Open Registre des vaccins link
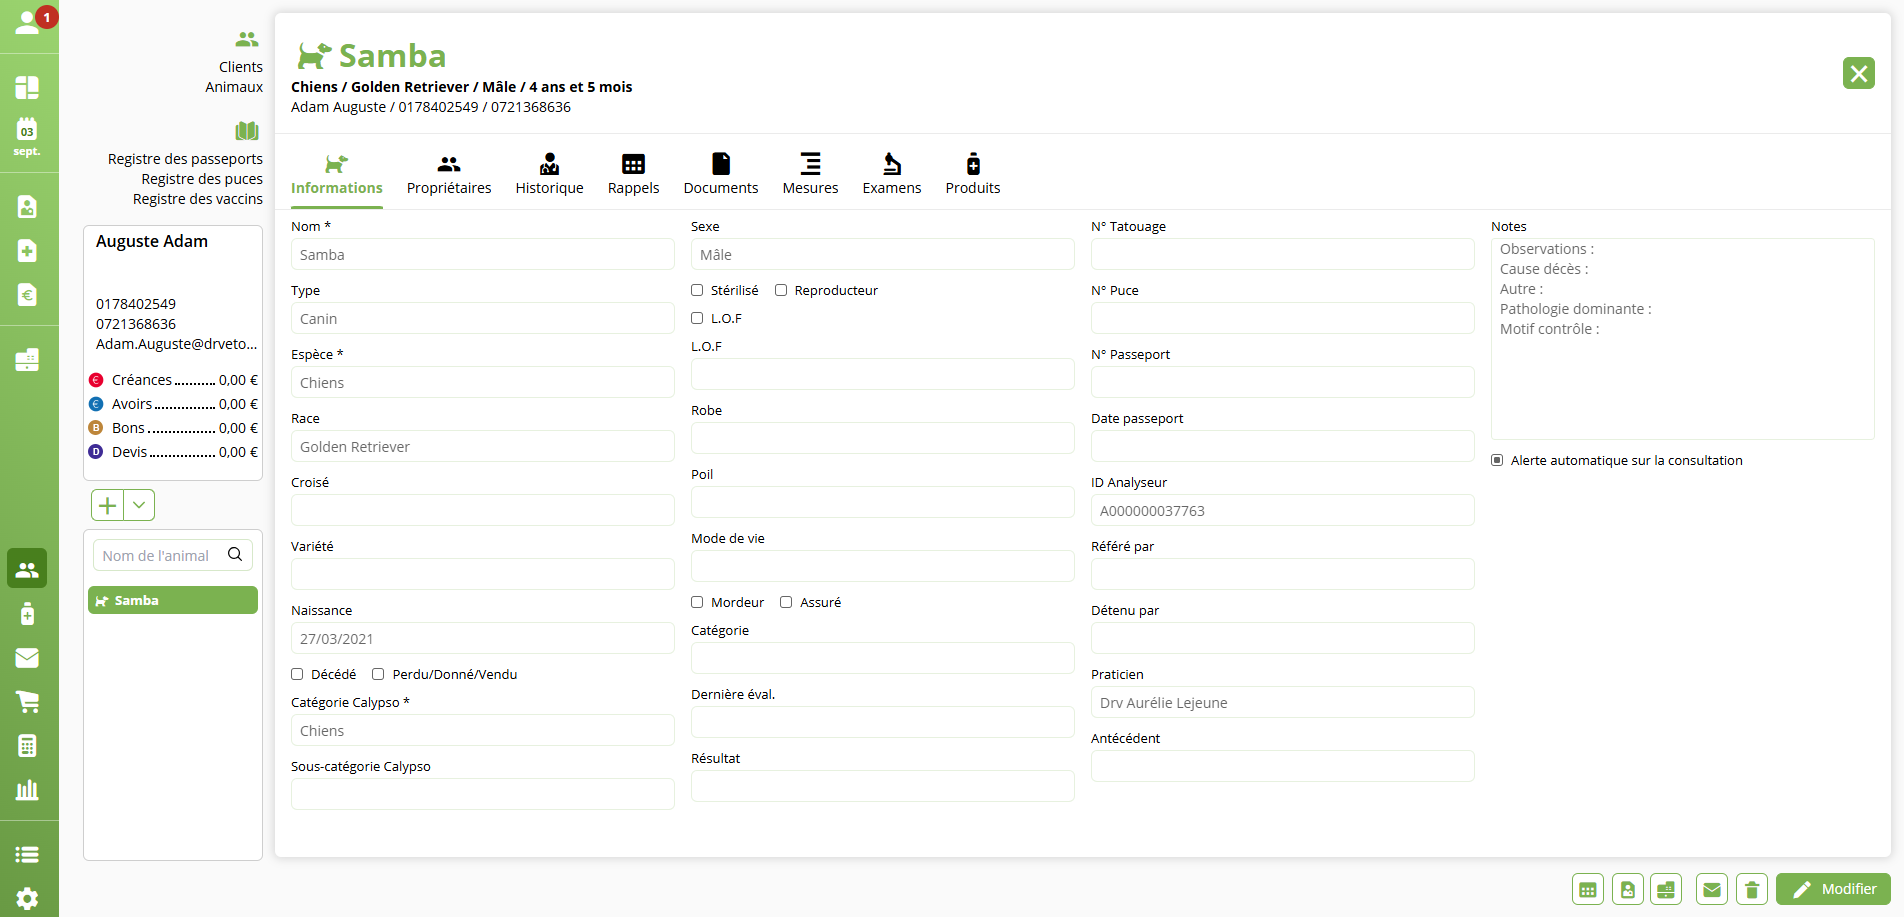The image size is (1904, 917). (197, 199)
